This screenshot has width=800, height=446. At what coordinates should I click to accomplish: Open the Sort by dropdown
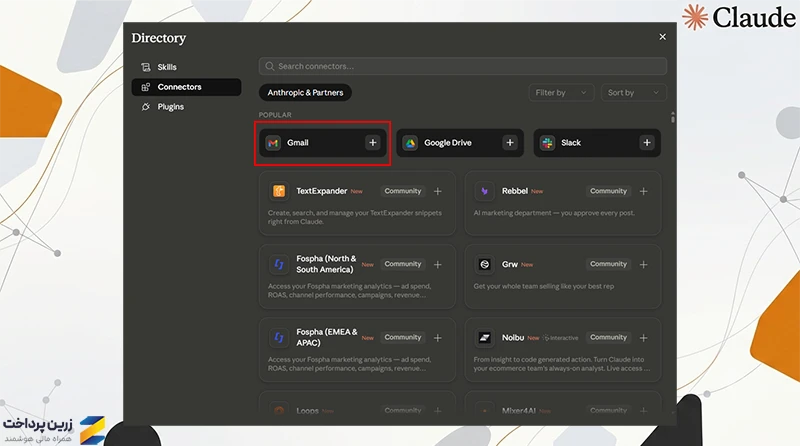coord(633,92)
